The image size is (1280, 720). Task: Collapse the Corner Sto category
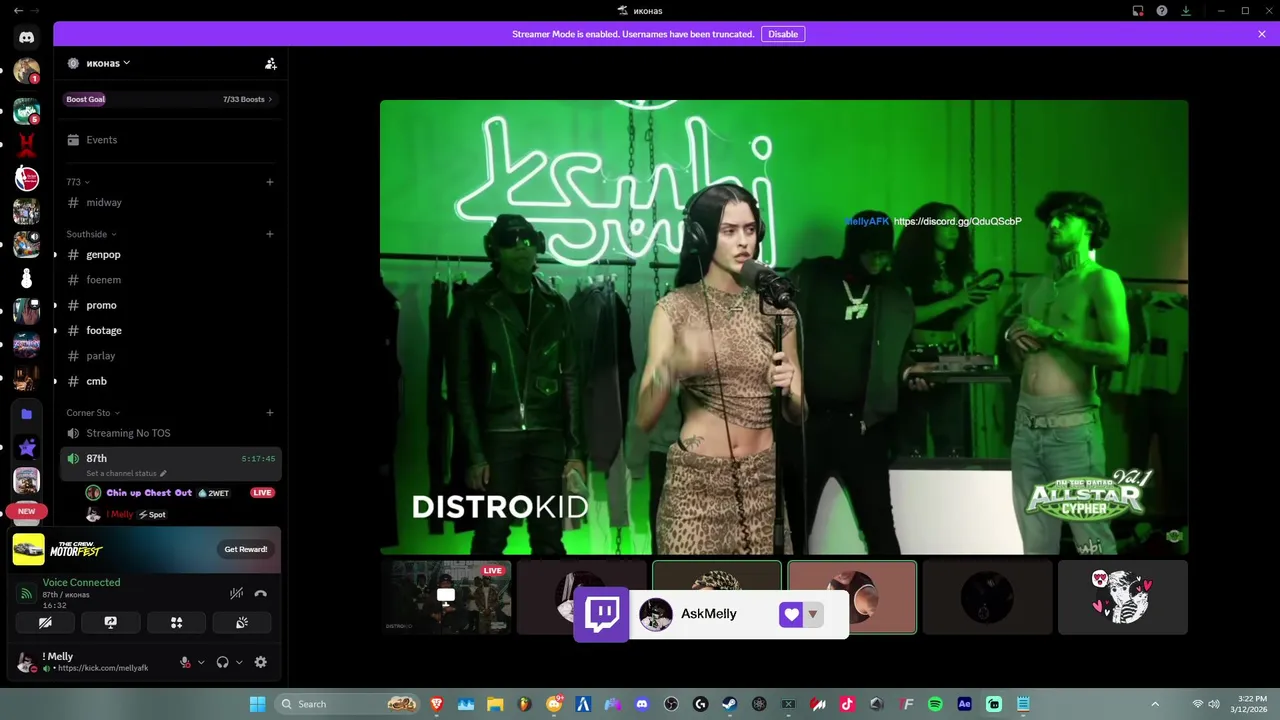coord(93,413)
